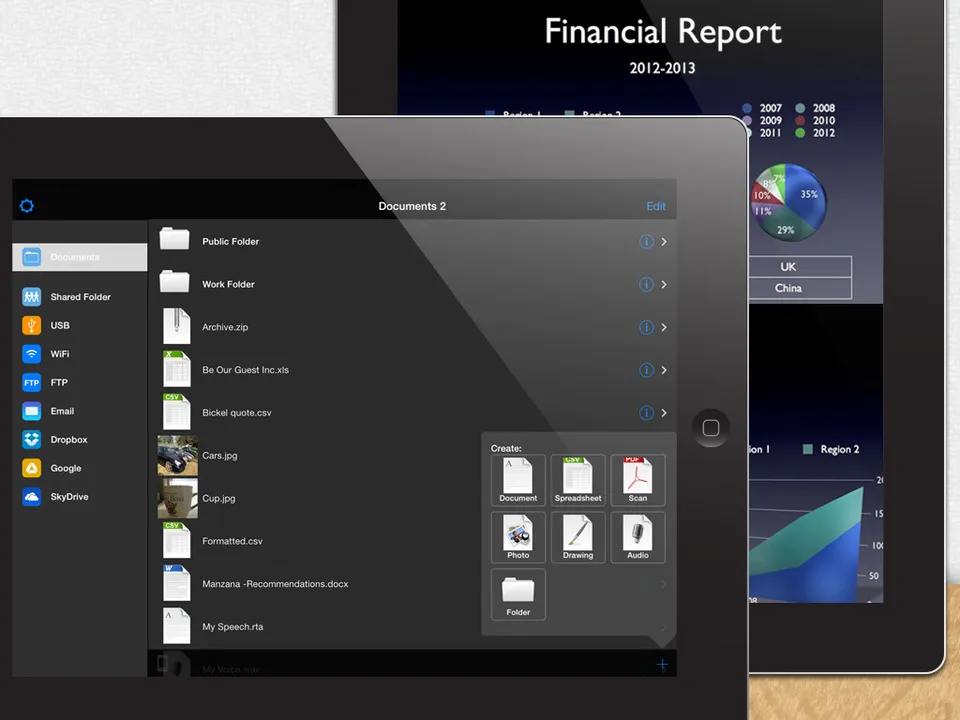
Task: Create a new Document
Action: click(517, 479)
